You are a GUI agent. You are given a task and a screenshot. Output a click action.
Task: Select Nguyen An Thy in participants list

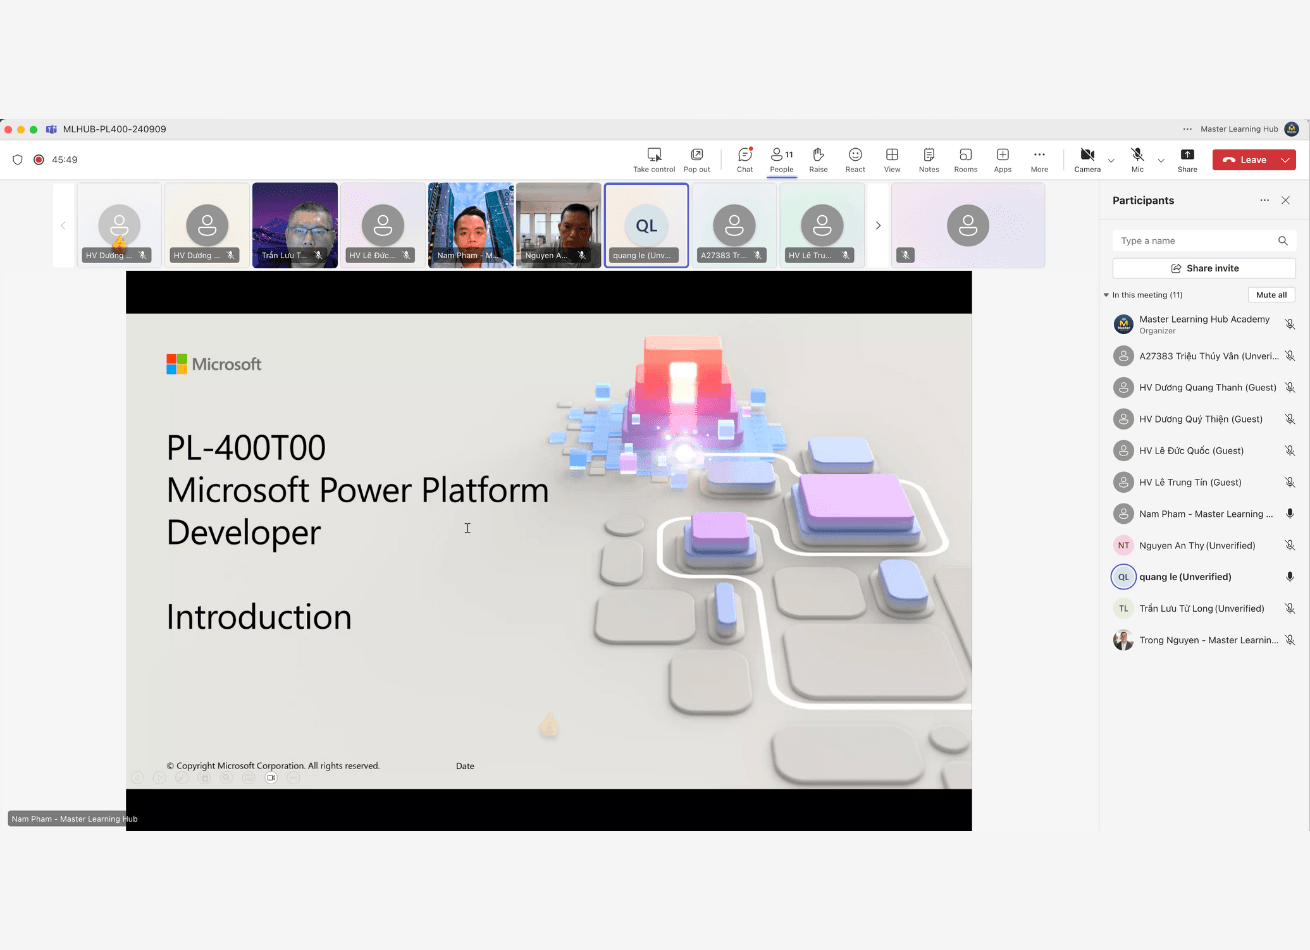1204,545
